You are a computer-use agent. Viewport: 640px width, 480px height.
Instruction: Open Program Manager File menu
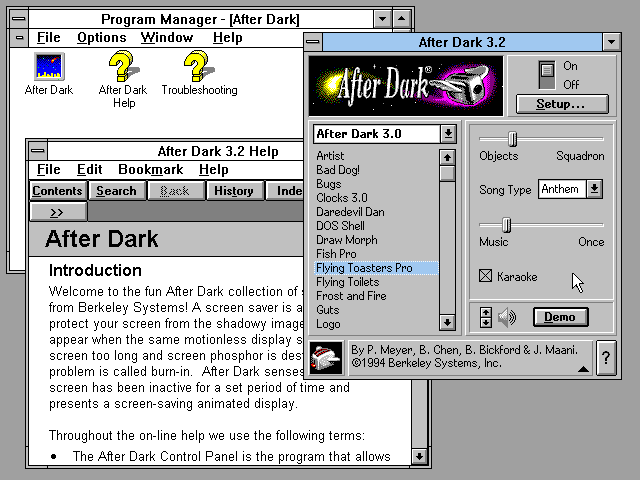[x=49, y=38]
